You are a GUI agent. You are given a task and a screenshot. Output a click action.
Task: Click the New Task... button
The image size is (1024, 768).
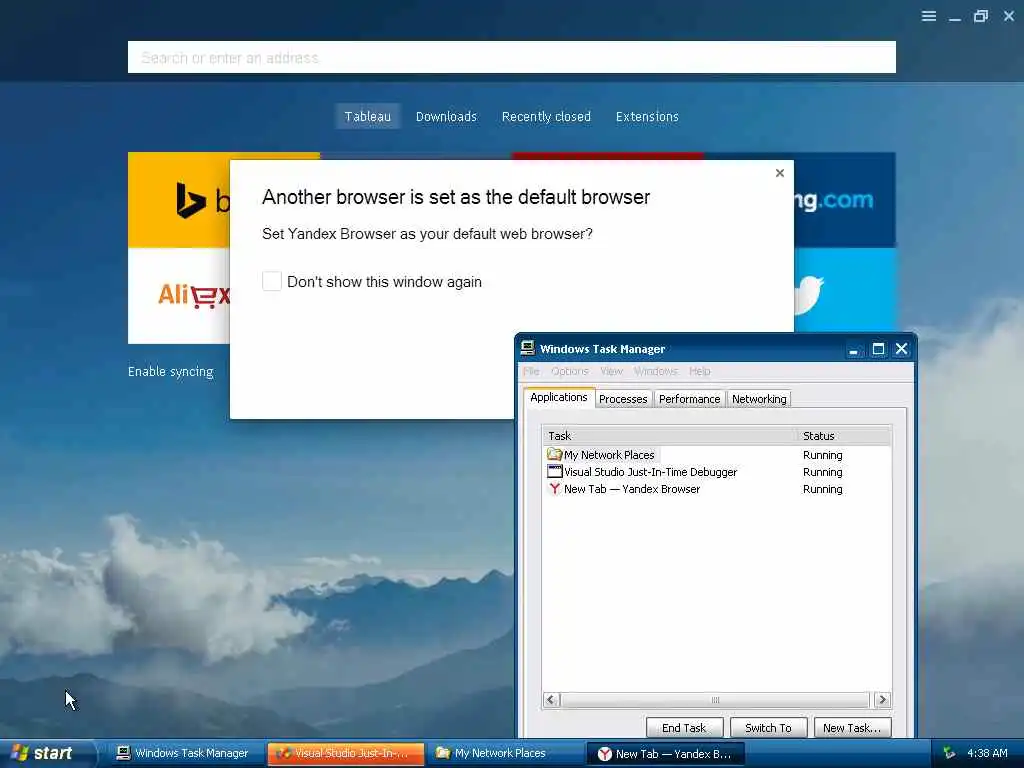click(x=852, y=728)
